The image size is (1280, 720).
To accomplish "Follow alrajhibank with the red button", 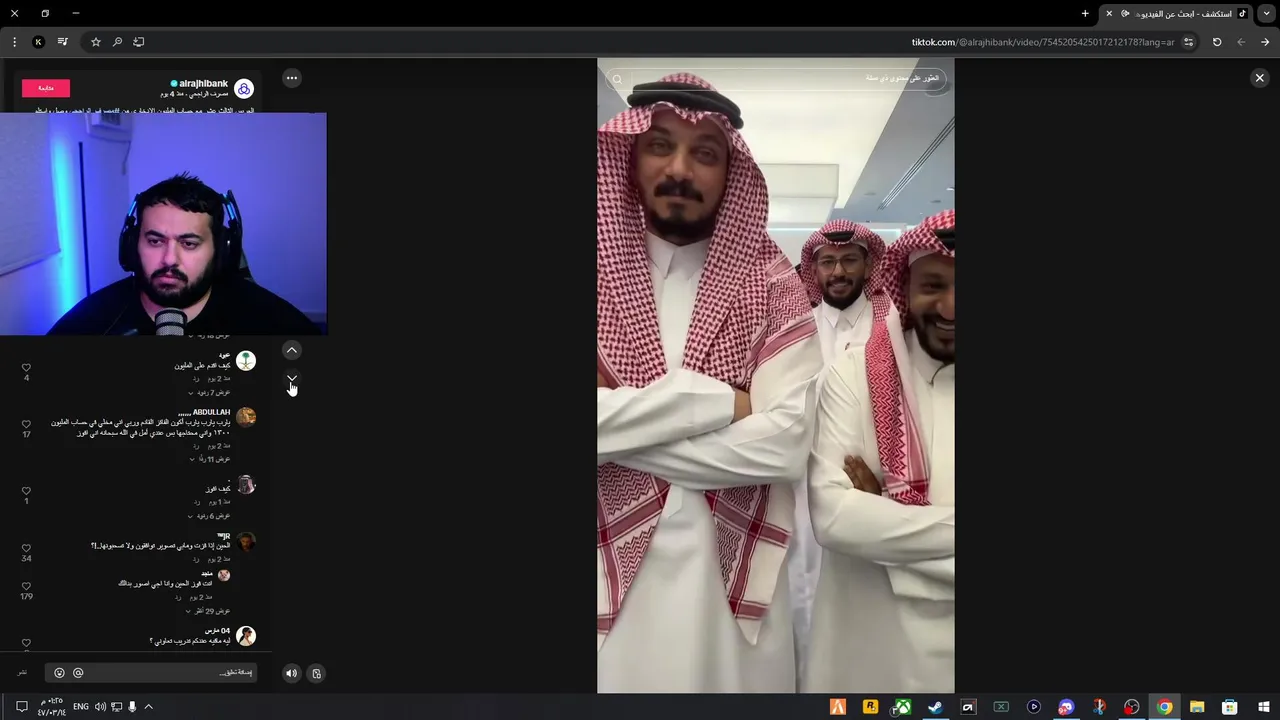I will pos(46,88).
